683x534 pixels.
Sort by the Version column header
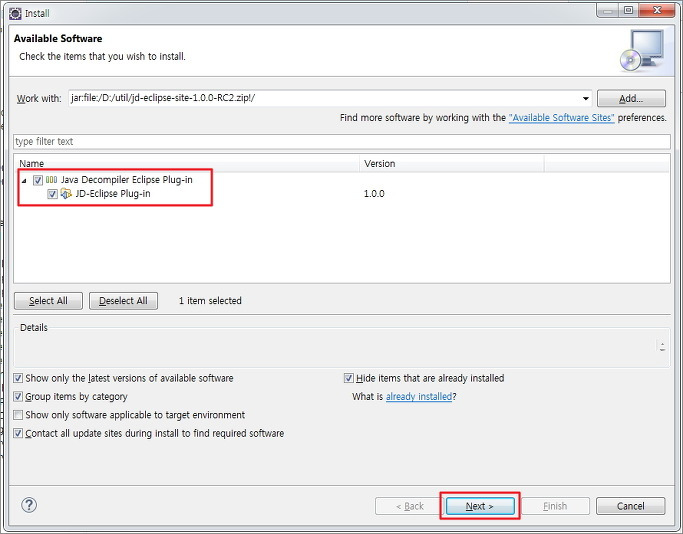(x=452, y=164)
